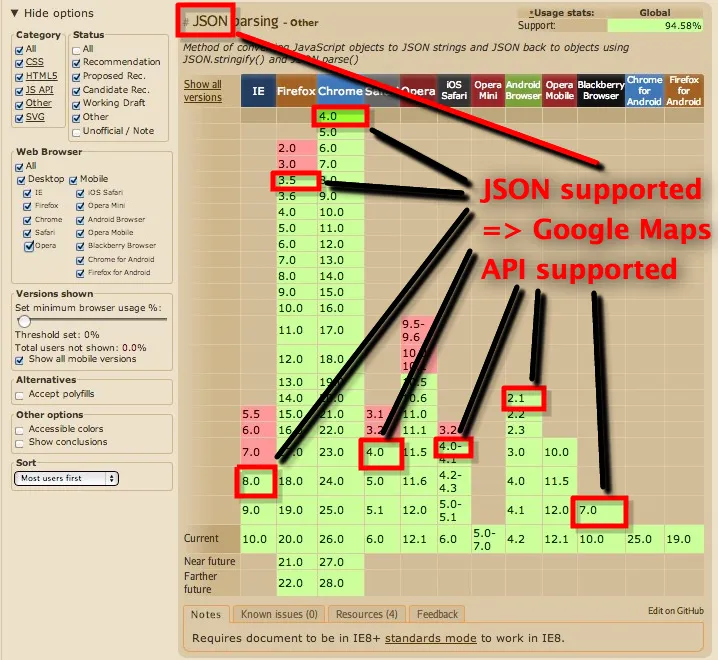Toggle Show all mobile versions checkbox
The width and height of the screenshot is (718, 660).
coord(19,360)
